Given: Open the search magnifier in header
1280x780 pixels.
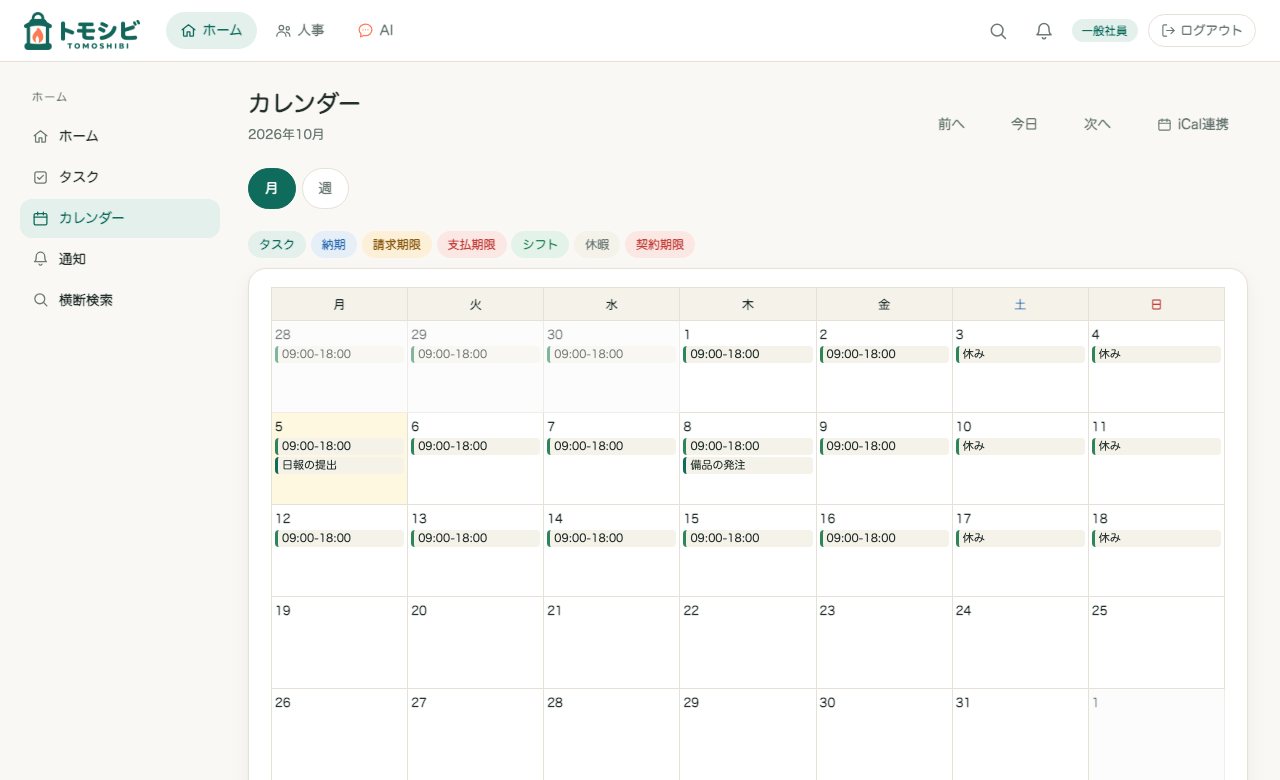Looking at the screenshot, I should 998,31.
